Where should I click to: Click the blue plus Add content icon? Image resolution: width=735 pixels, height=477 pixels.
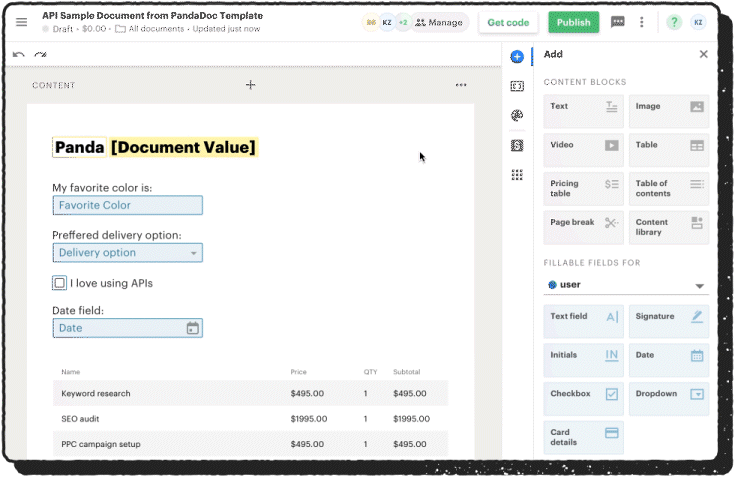click(x=517, y=57)
